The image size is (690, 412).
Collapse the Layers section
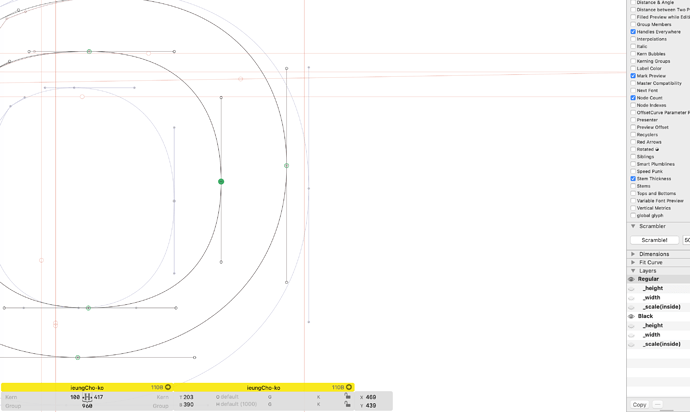(x=633, y=271)
